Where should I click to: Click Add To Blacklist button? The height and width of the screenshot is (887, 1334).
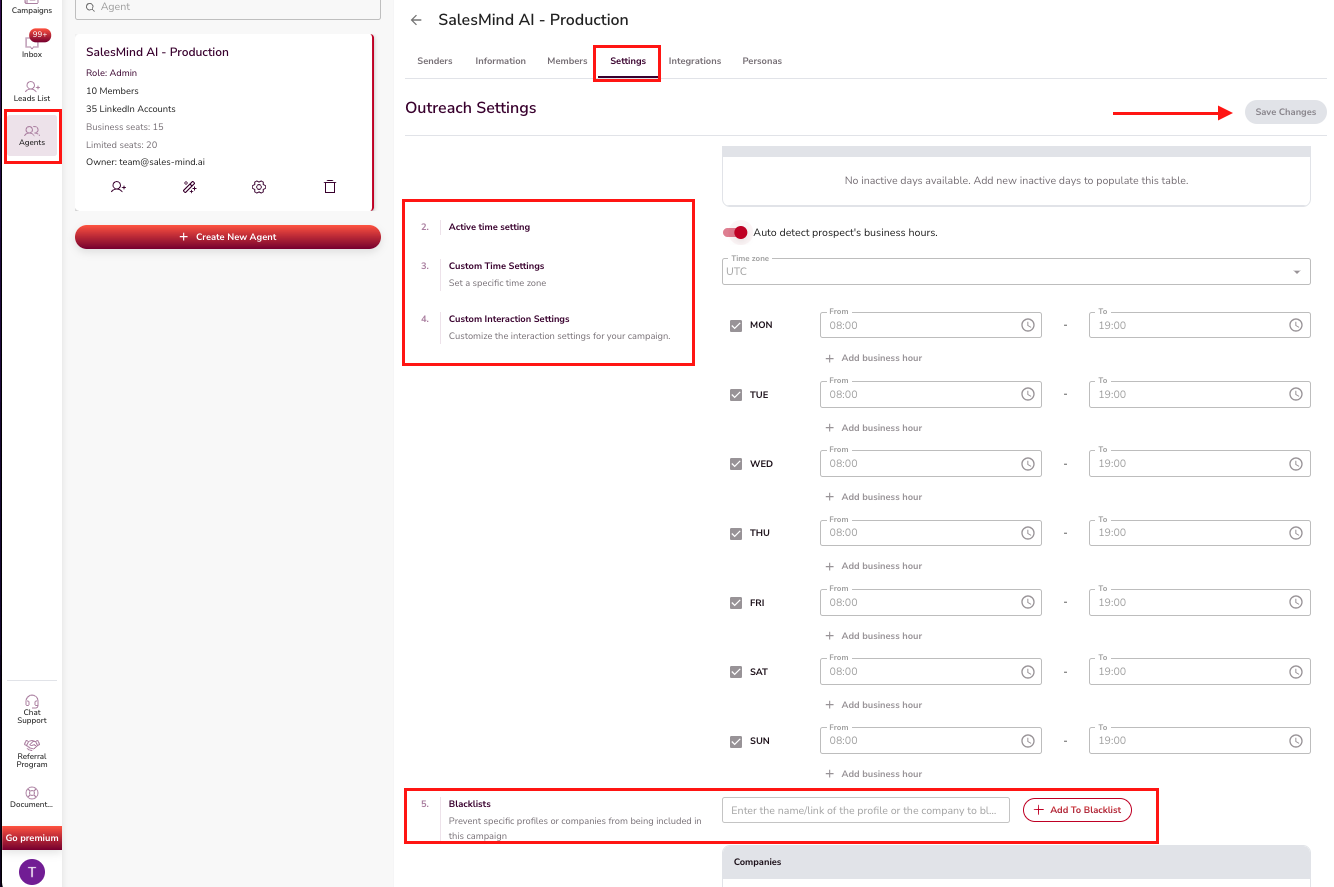(x=1077, y=810)
